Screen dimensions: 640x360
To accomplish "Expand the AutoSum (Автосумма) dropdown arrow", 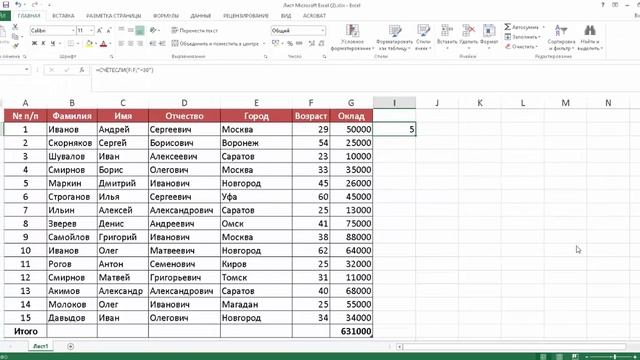I will (x=544, y=27).
